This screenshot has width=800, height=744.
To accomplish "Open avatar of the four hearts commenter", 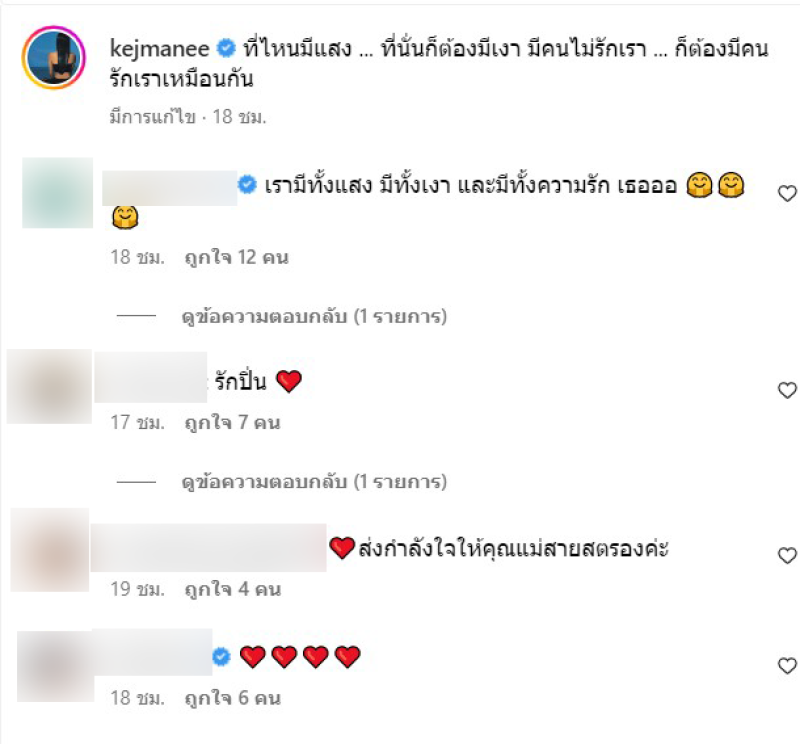I will pyautogui.click(x=56, y=666).
